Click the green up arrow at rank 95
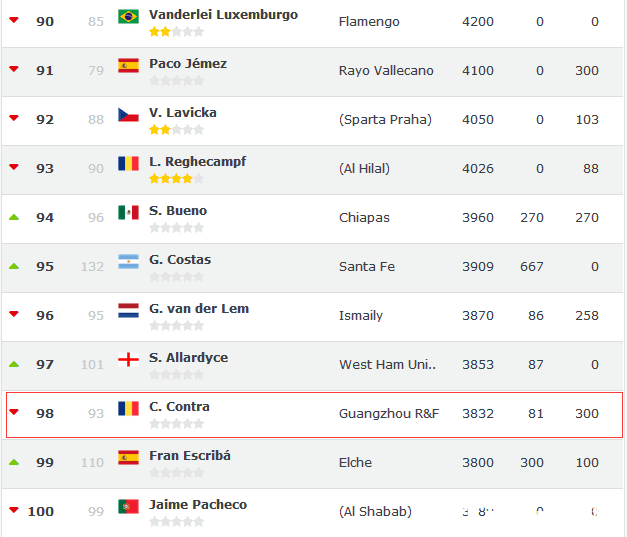Viewport: 627px width, 537px height. point(14,266)
